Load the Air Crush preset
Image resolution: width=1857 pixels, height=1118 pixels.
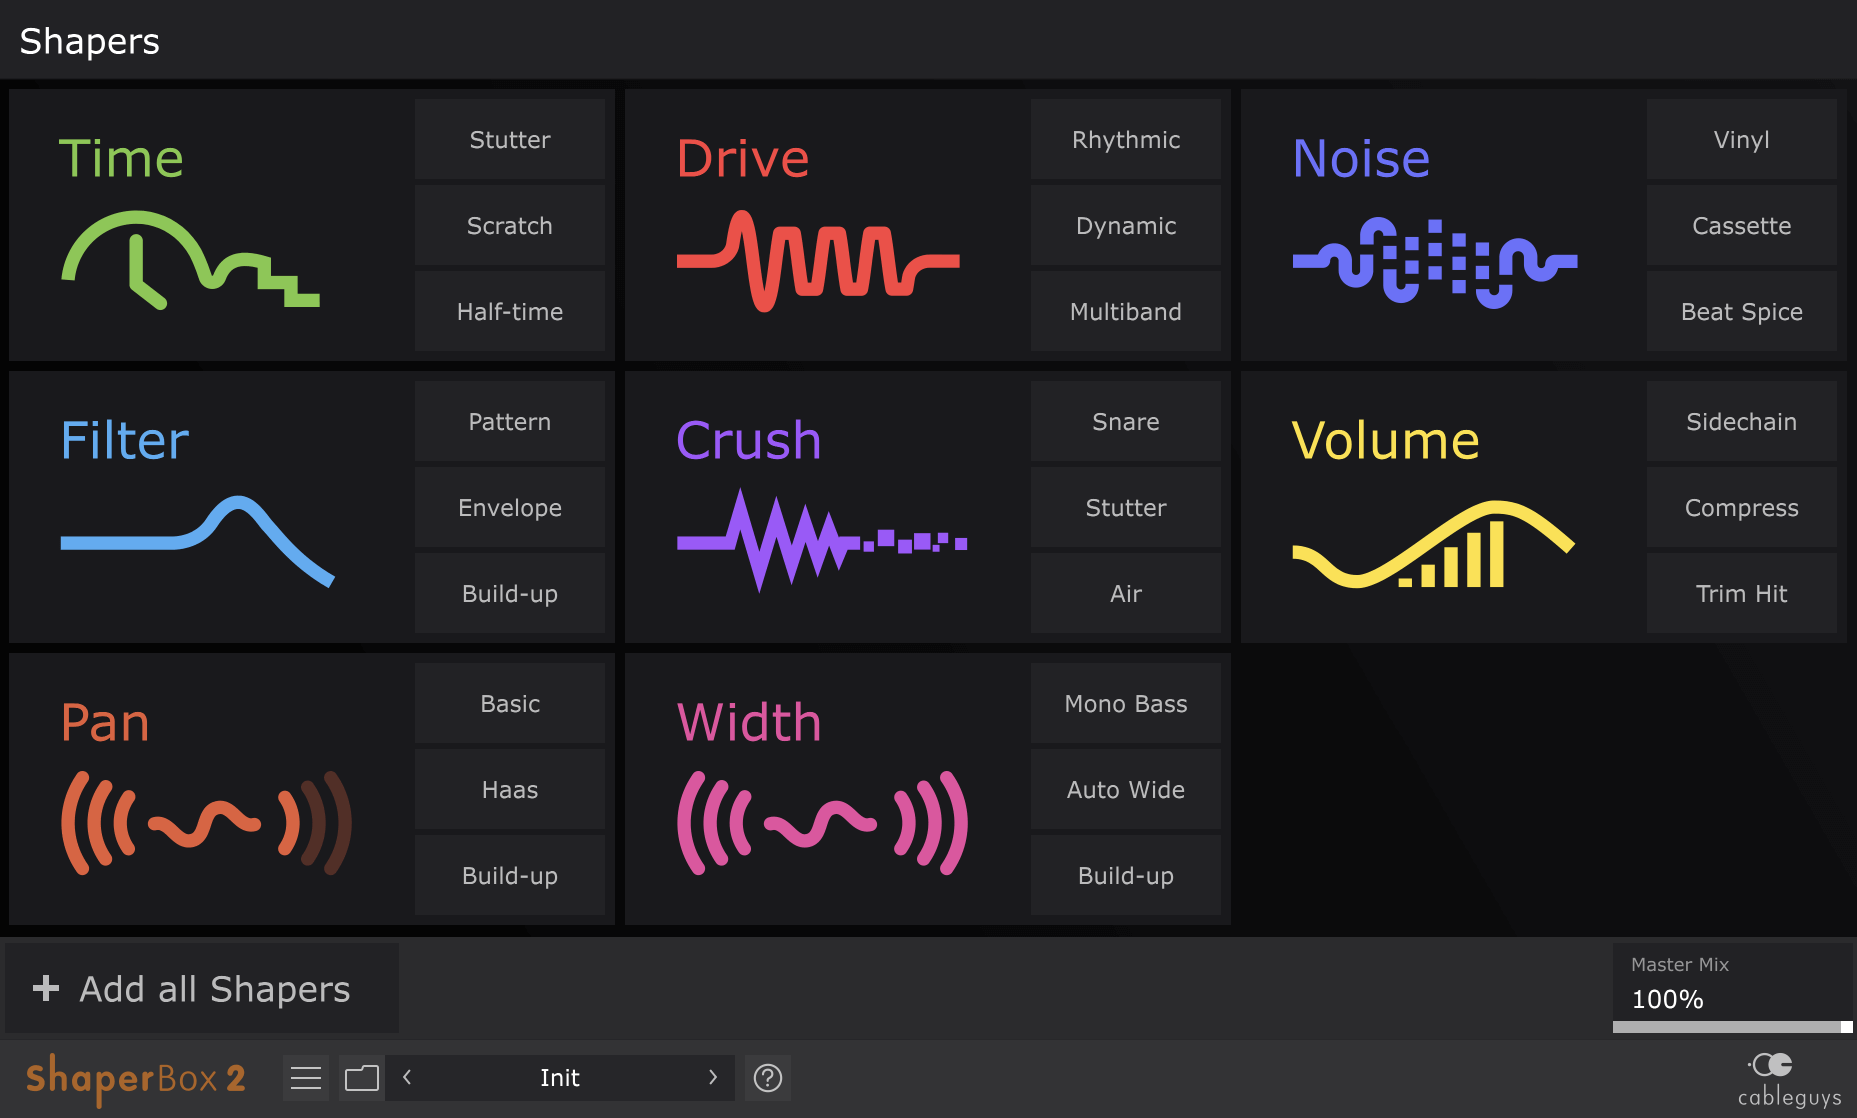tap(1126, 593)
